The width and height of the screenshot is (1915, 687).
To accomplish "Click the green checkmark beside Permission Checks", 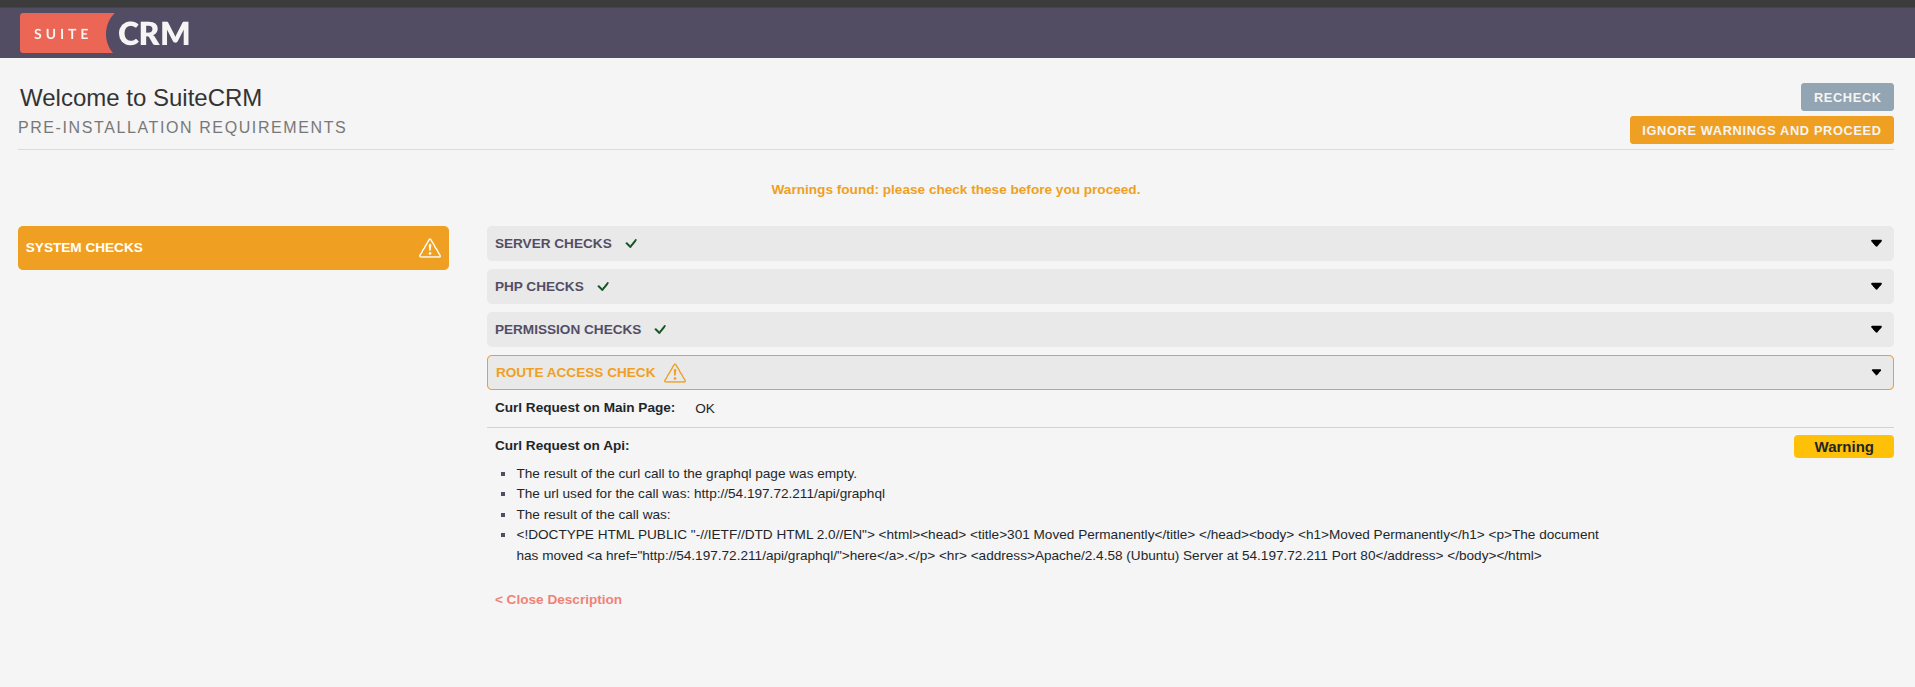I will 660,330.
